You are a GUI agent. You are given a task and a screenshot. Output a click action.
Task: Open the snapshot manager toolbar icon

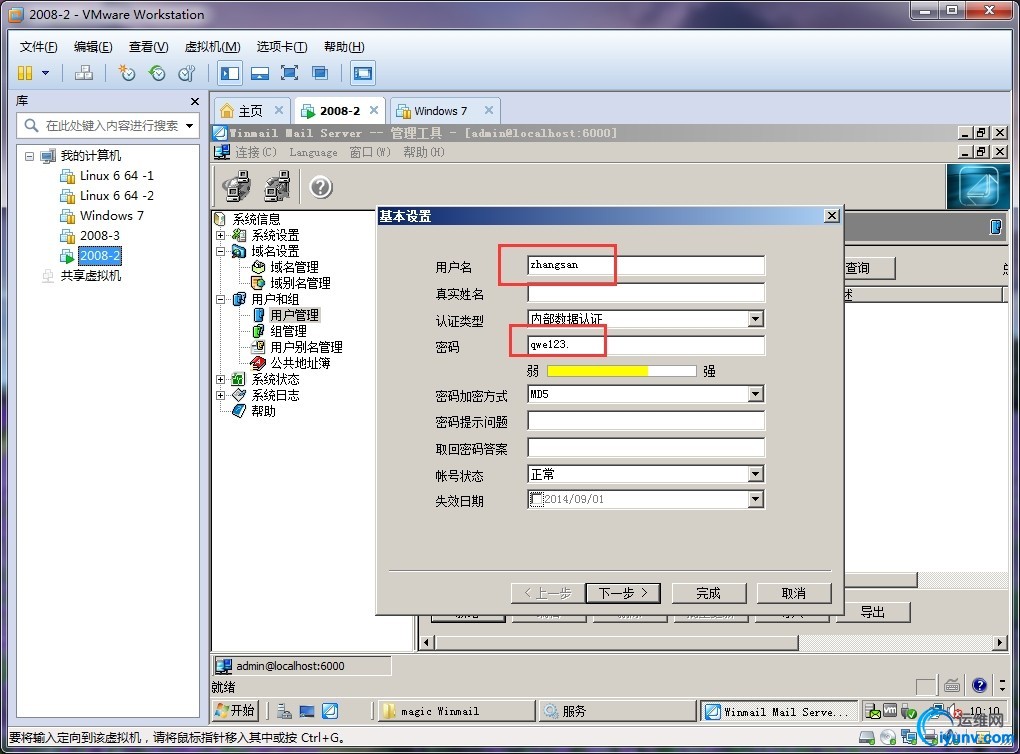tap(187, 73)
